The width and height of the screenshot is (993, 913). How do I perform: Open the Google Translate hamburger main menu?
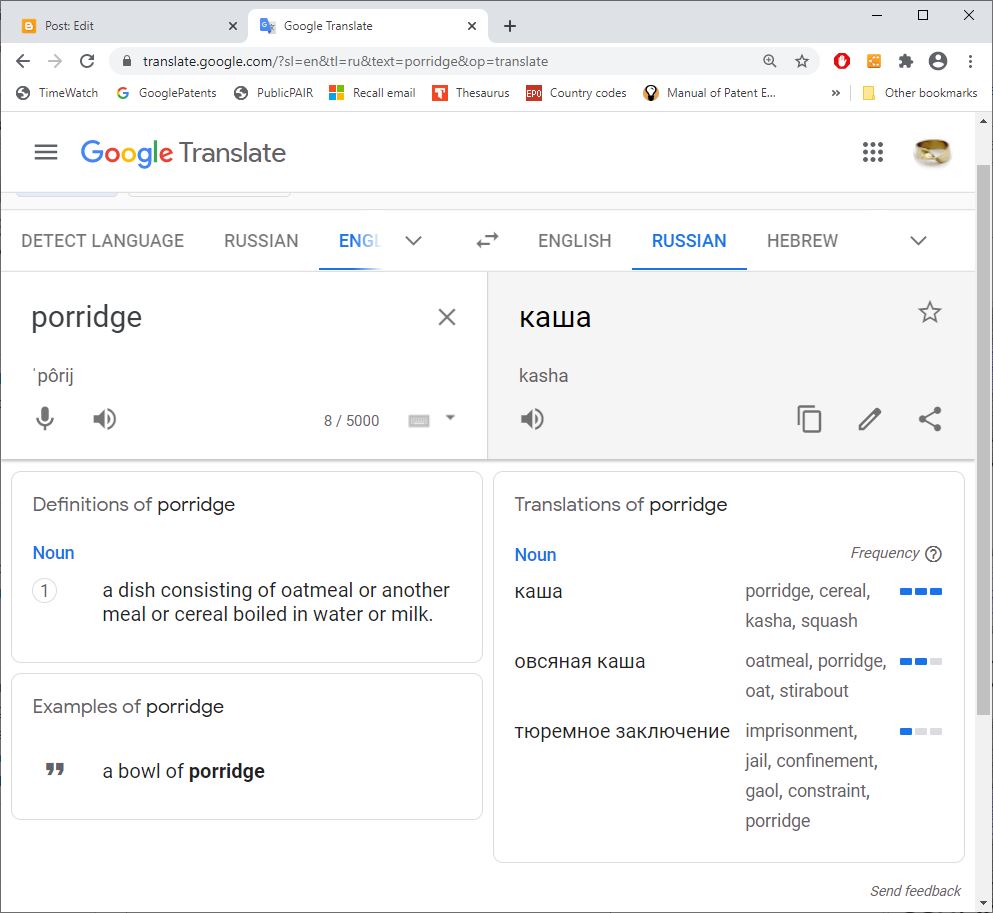point(46,152)
